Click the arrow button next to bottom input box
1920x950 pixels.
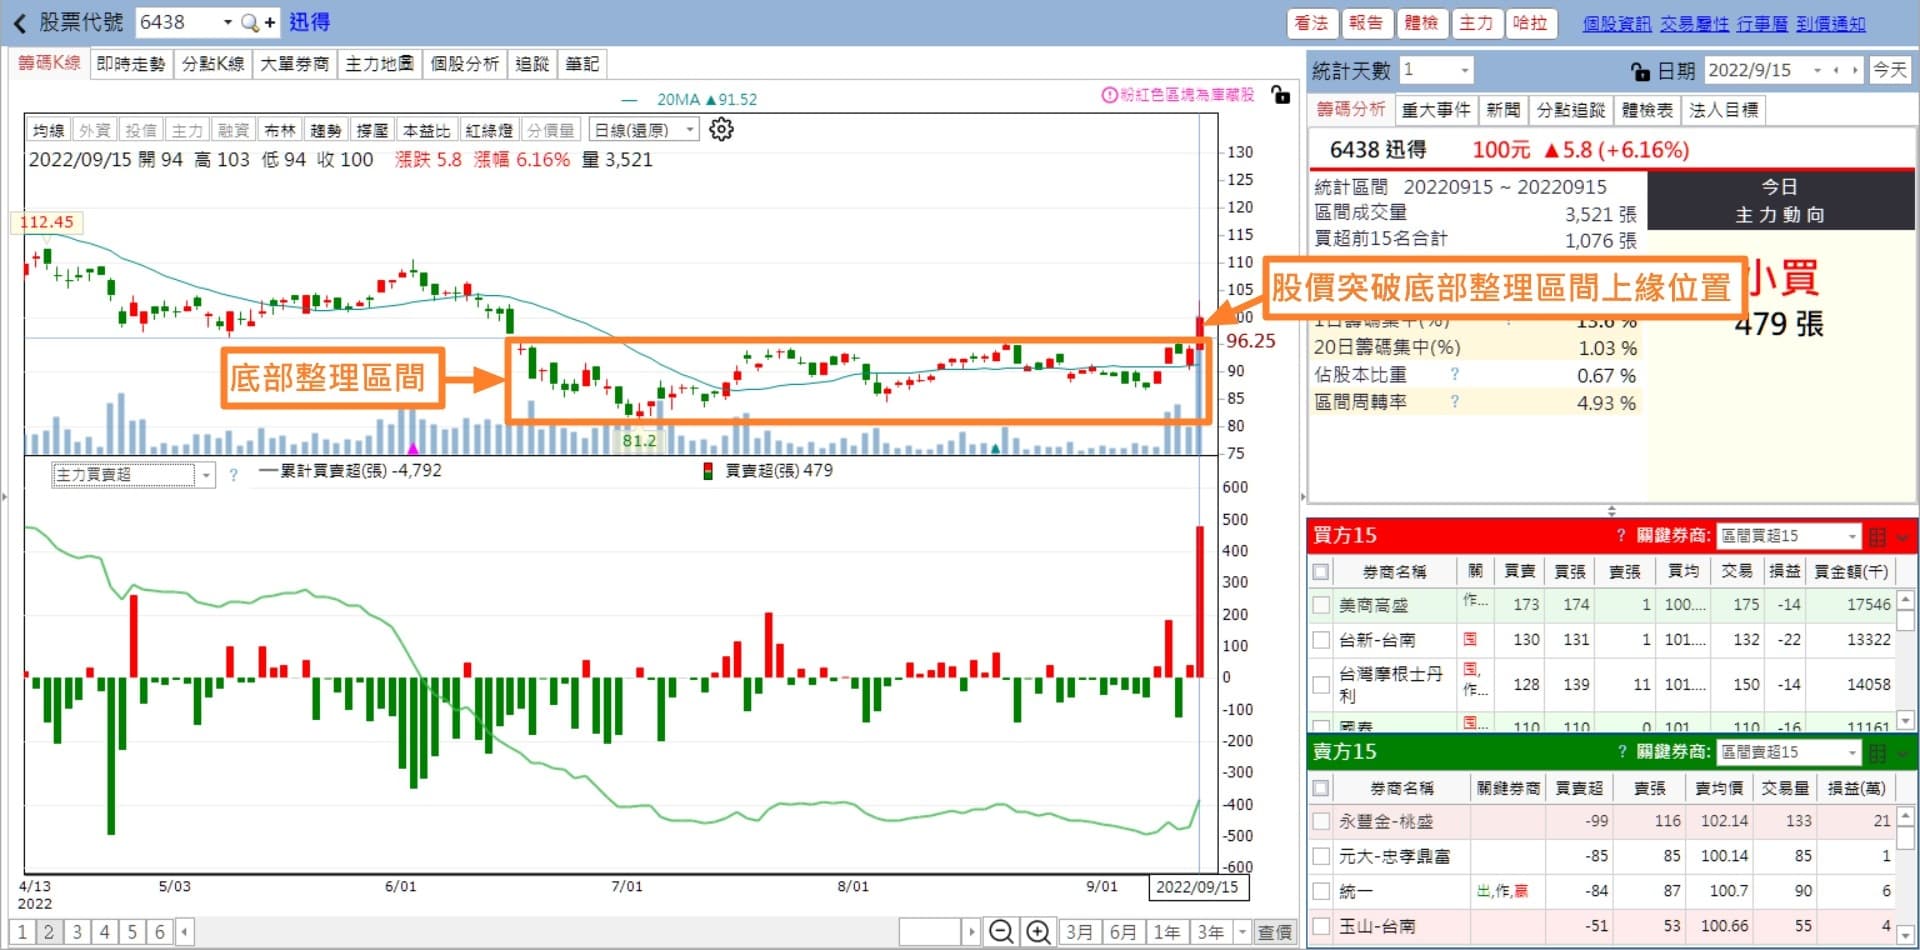pos(971,932)
